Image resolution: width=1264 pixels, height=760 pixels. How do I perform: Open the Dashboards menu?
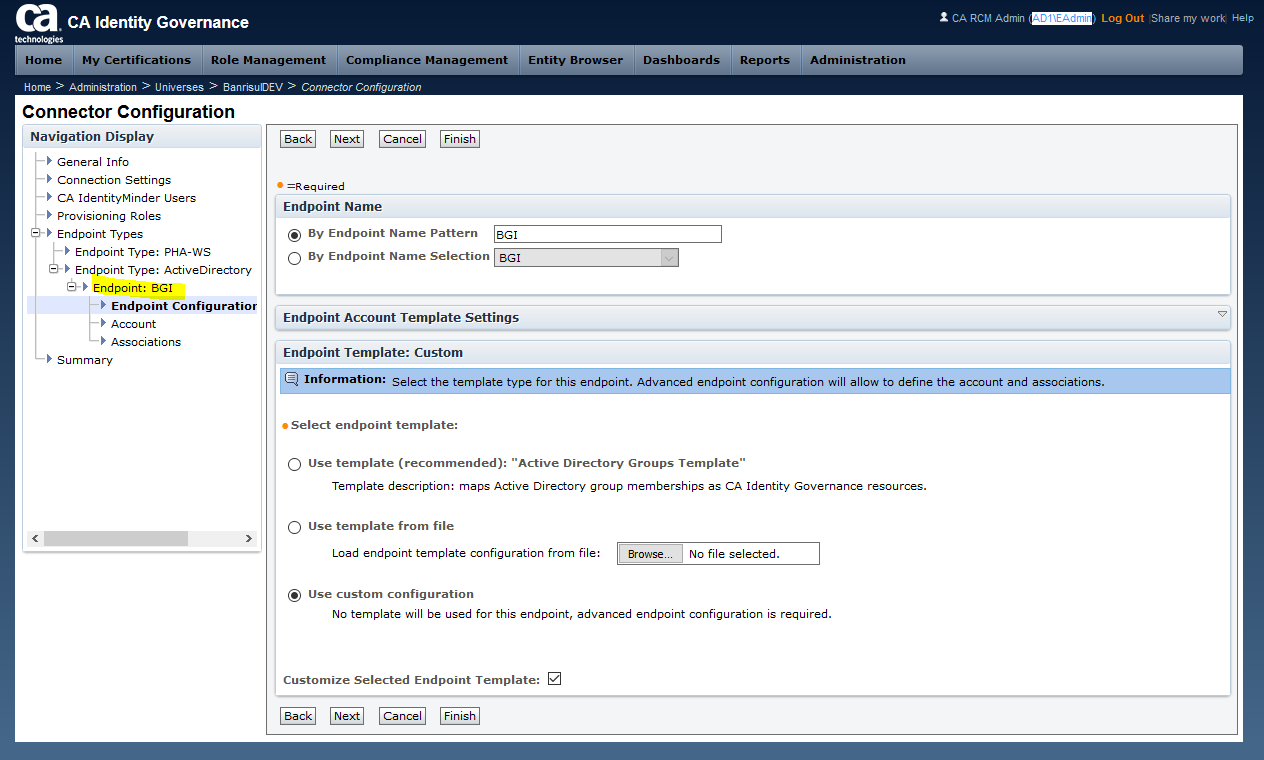tap(682, 60)
